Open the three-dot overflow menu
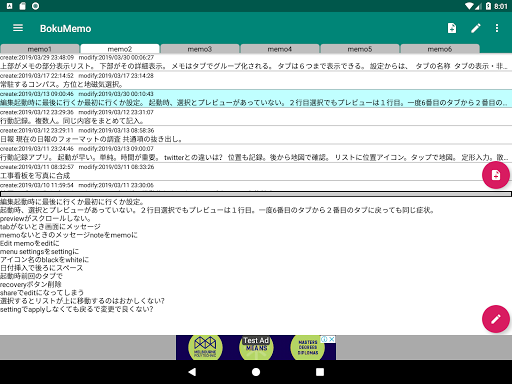 click(x=497, y=28)
